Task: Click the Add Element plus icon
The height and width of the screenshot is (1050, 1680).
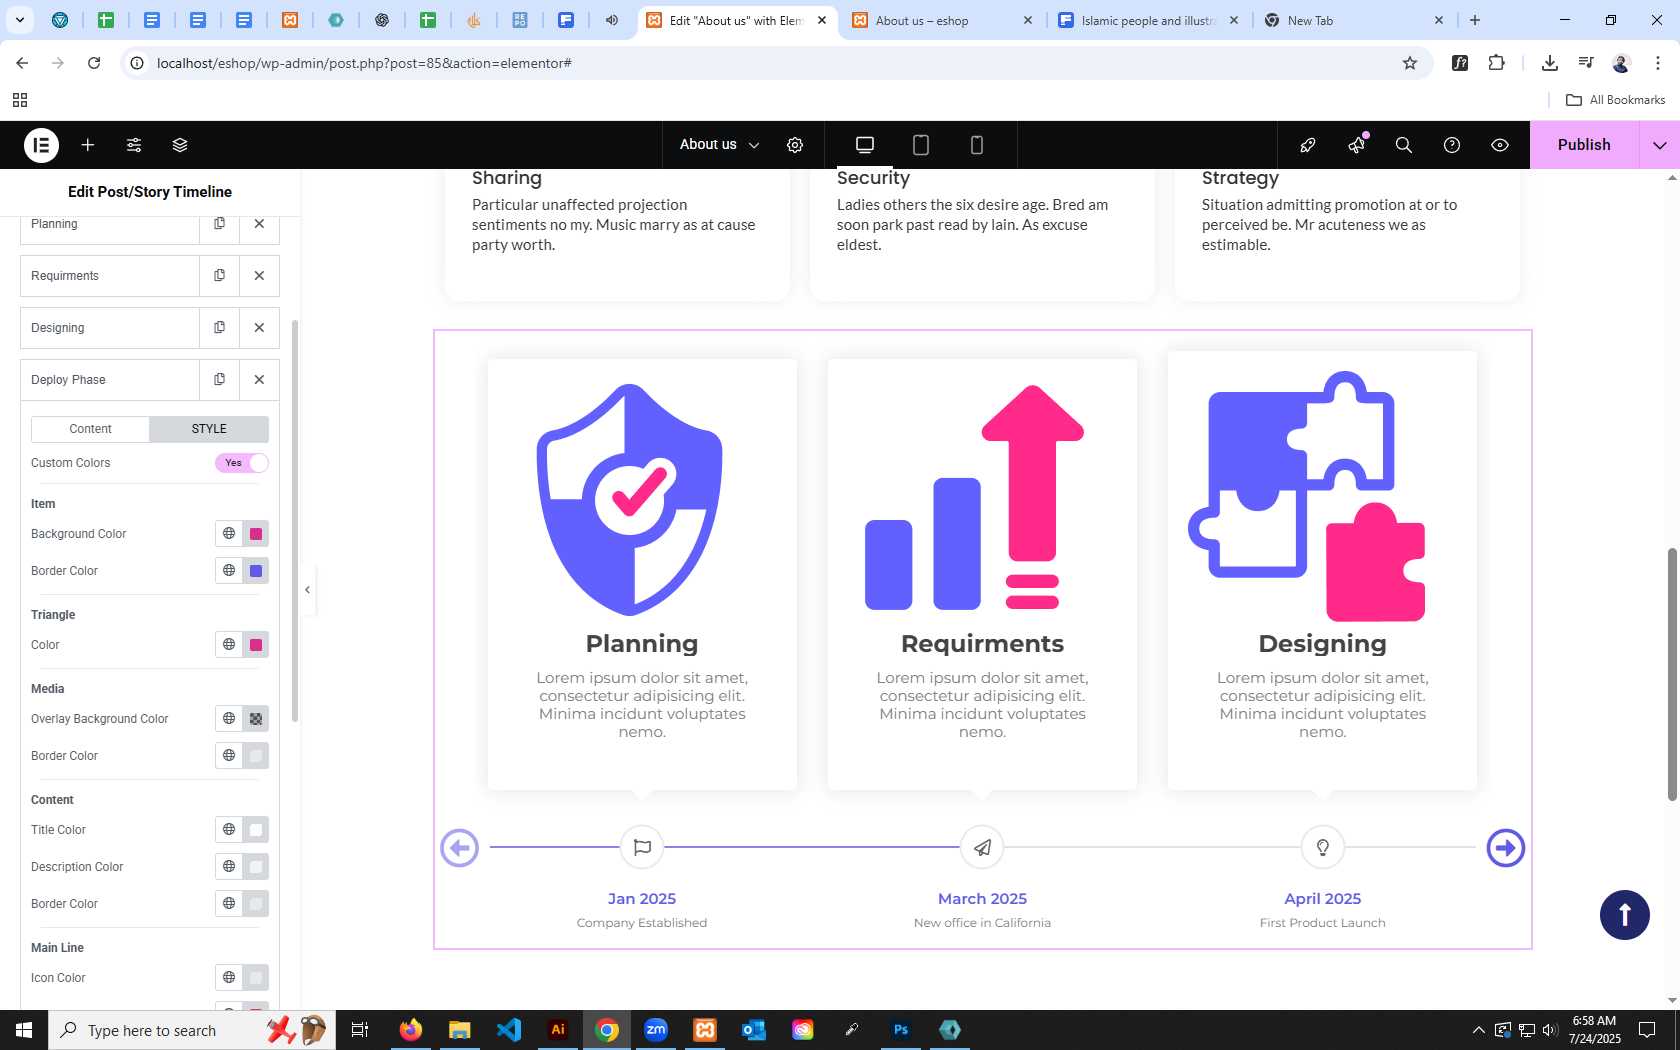Action: (x=88, y=145)
